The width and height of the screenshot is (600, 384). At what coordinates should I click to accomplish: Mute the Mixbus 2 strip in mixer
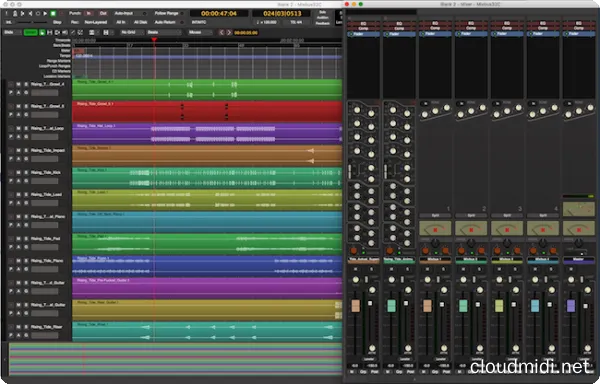tap(464, 269)
